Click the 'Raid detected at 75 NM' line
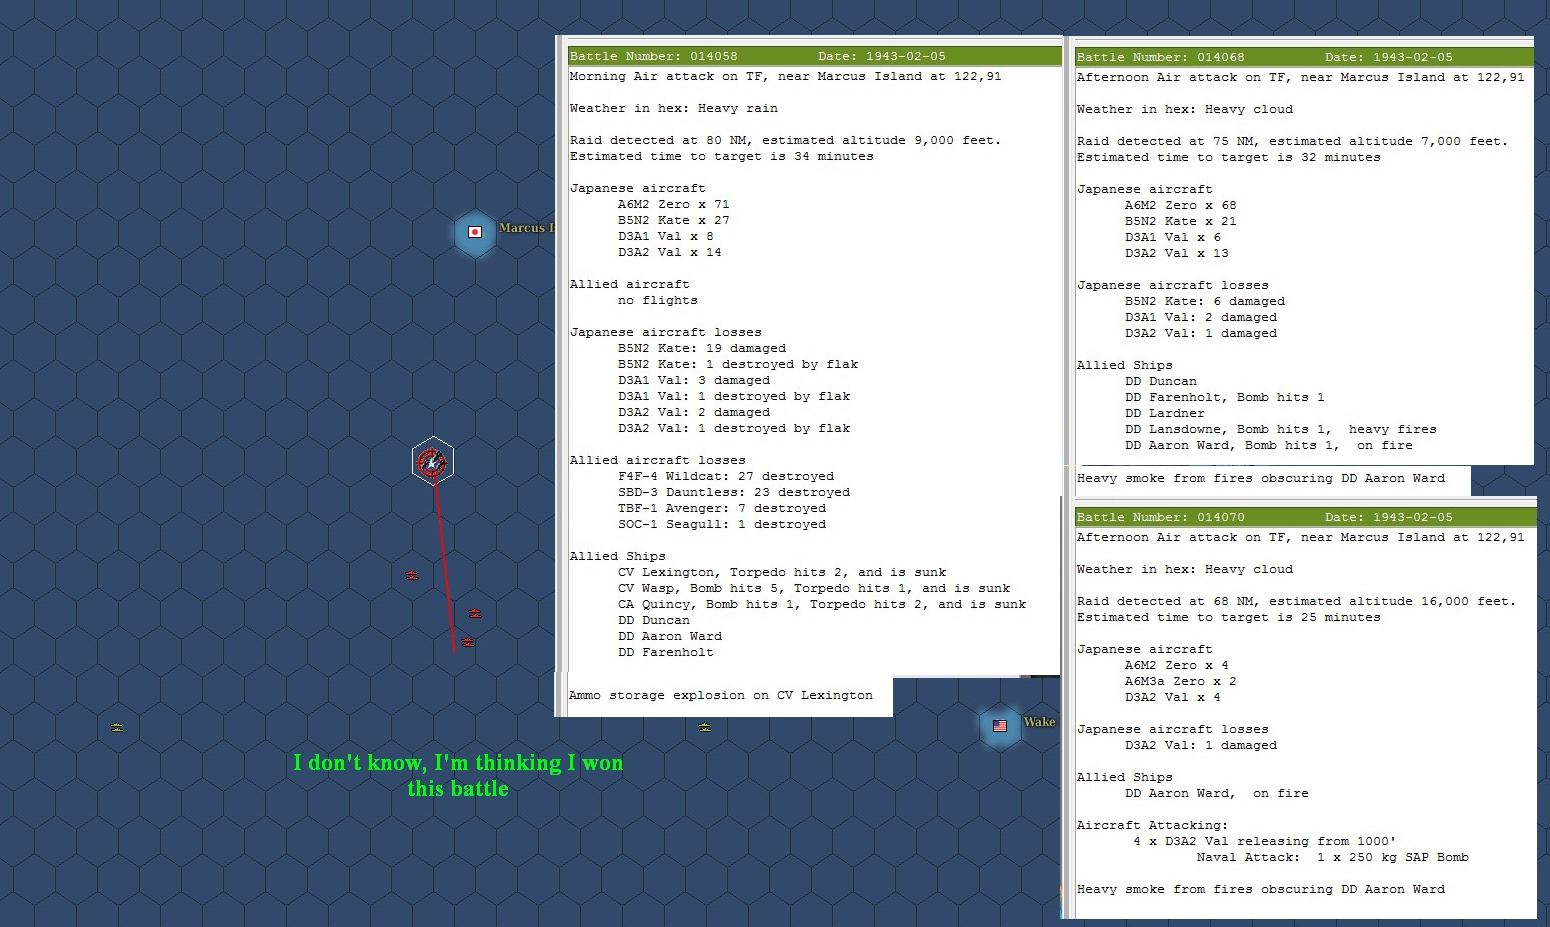This screenshot has width=1550, height=927. [x=1292, y=141]
